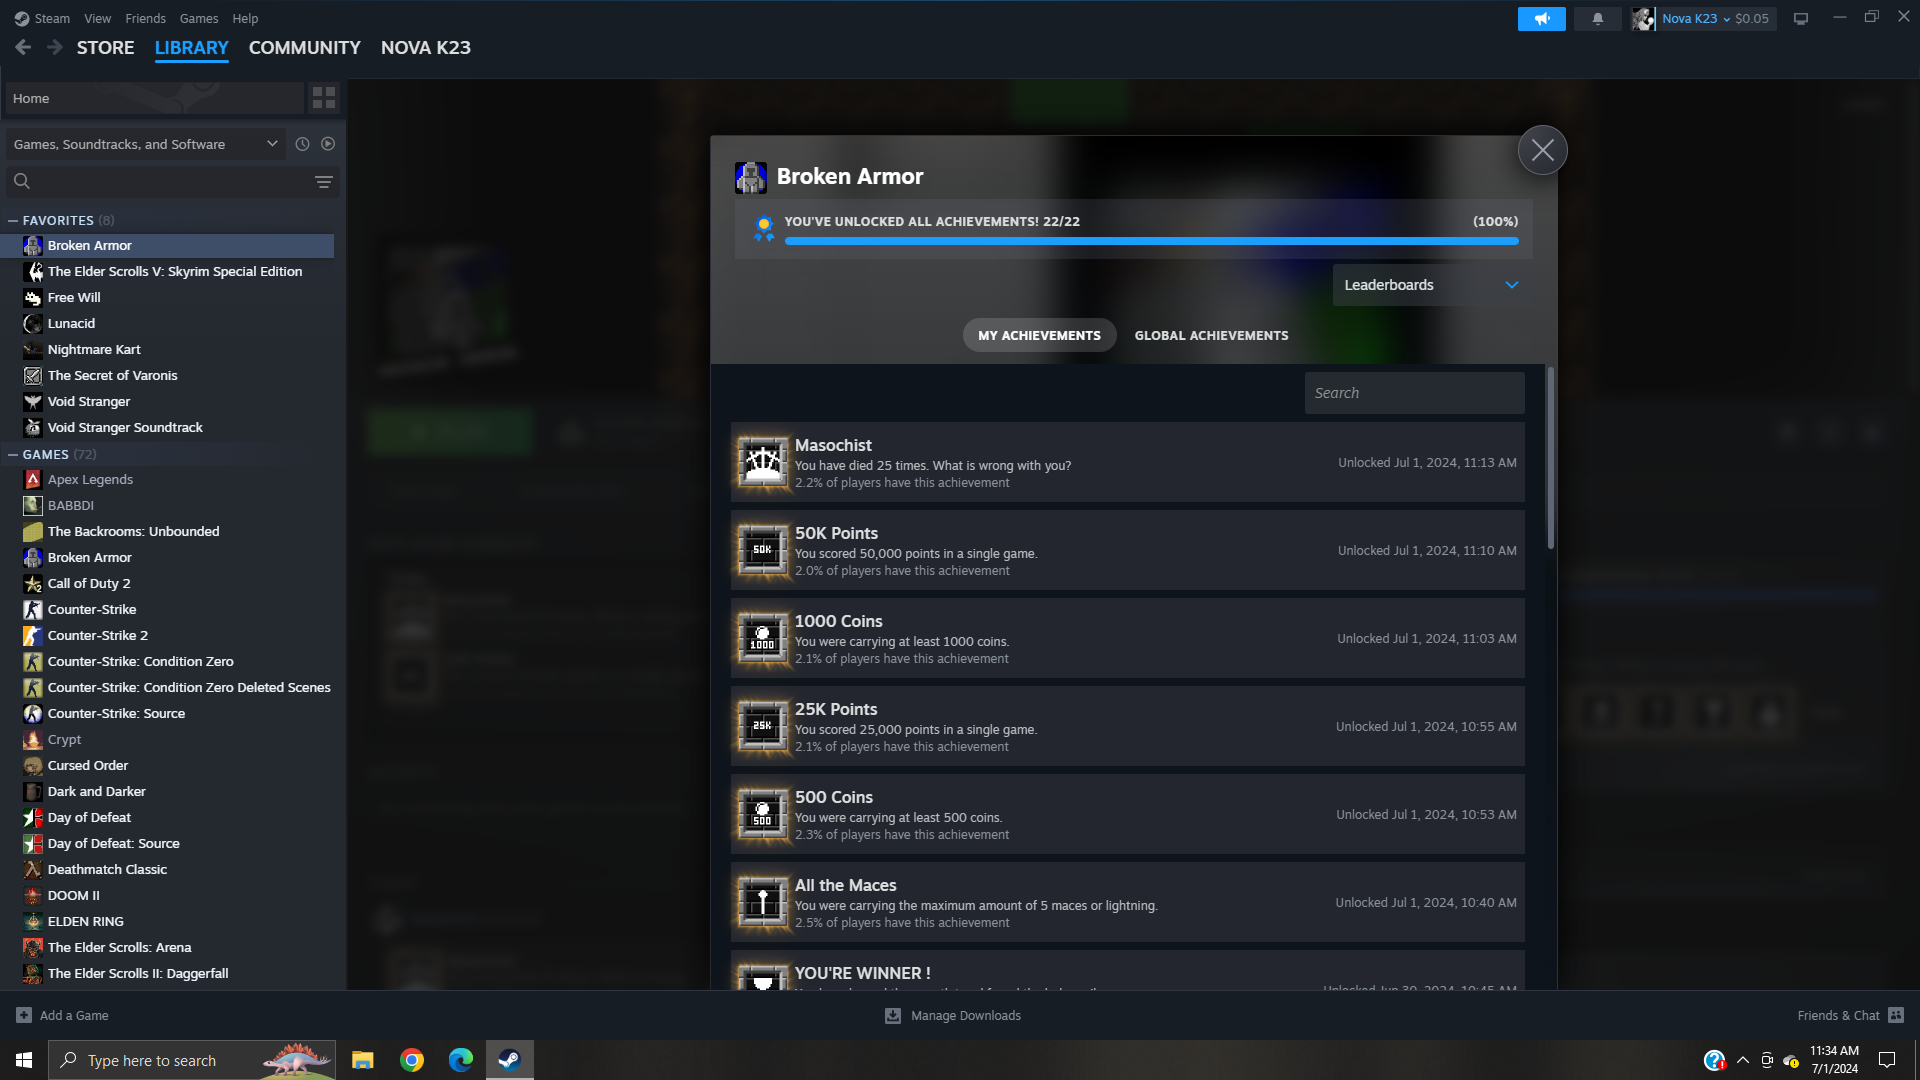
Task: Open the COMMUNITY menu
Action: coord(304,48)
